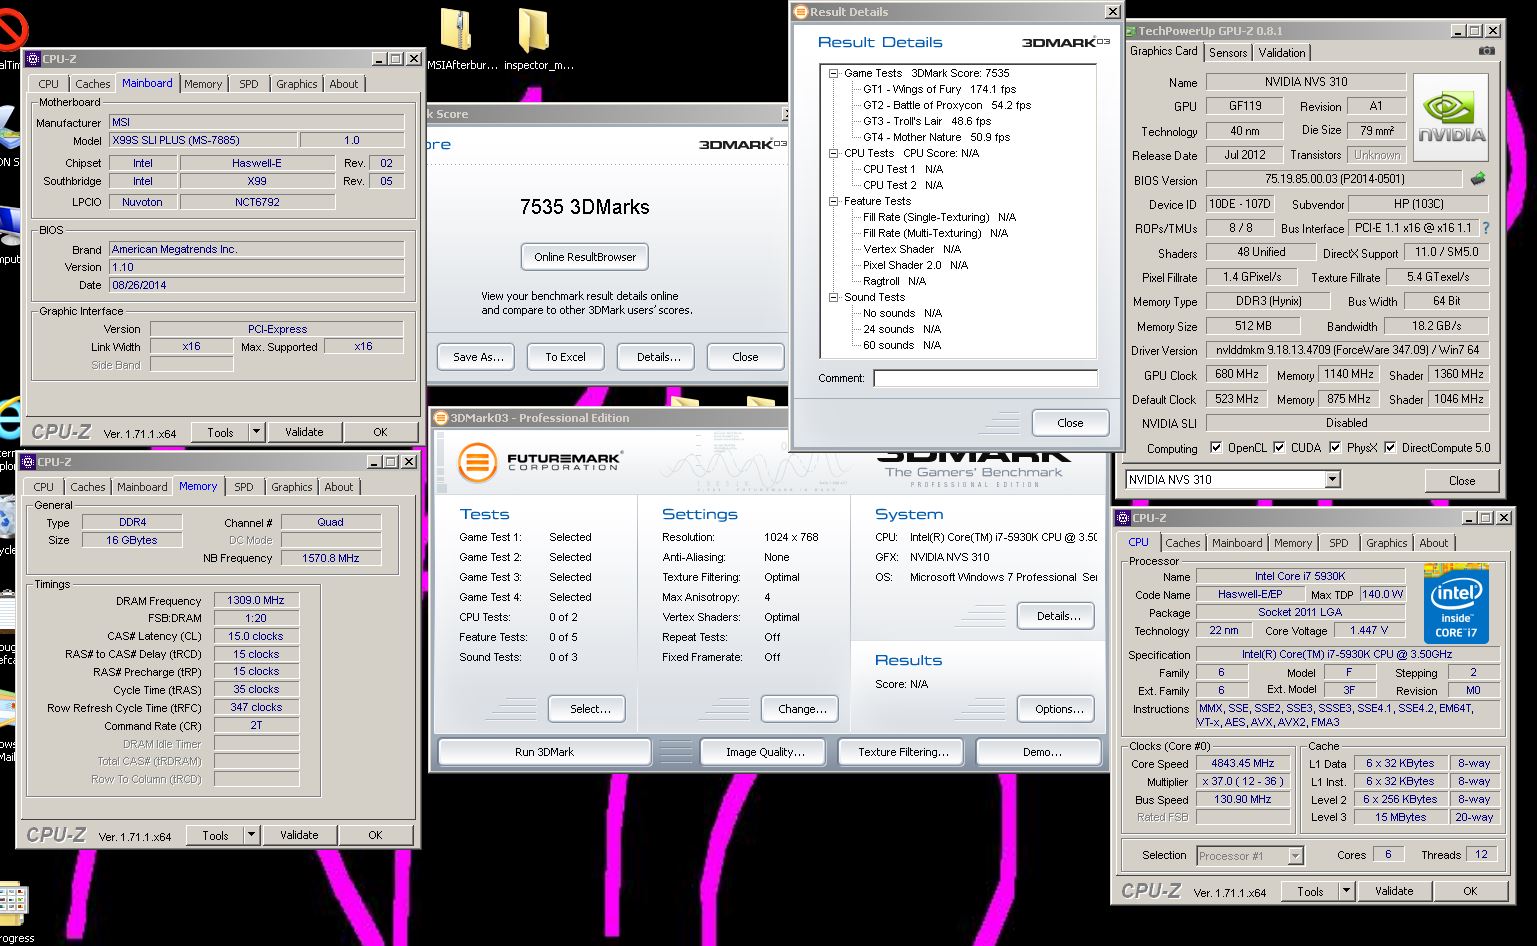Click the Run 3DMark button
Image resolution: width=1537 pixels, height=946 pixels.
pos(544,752)
